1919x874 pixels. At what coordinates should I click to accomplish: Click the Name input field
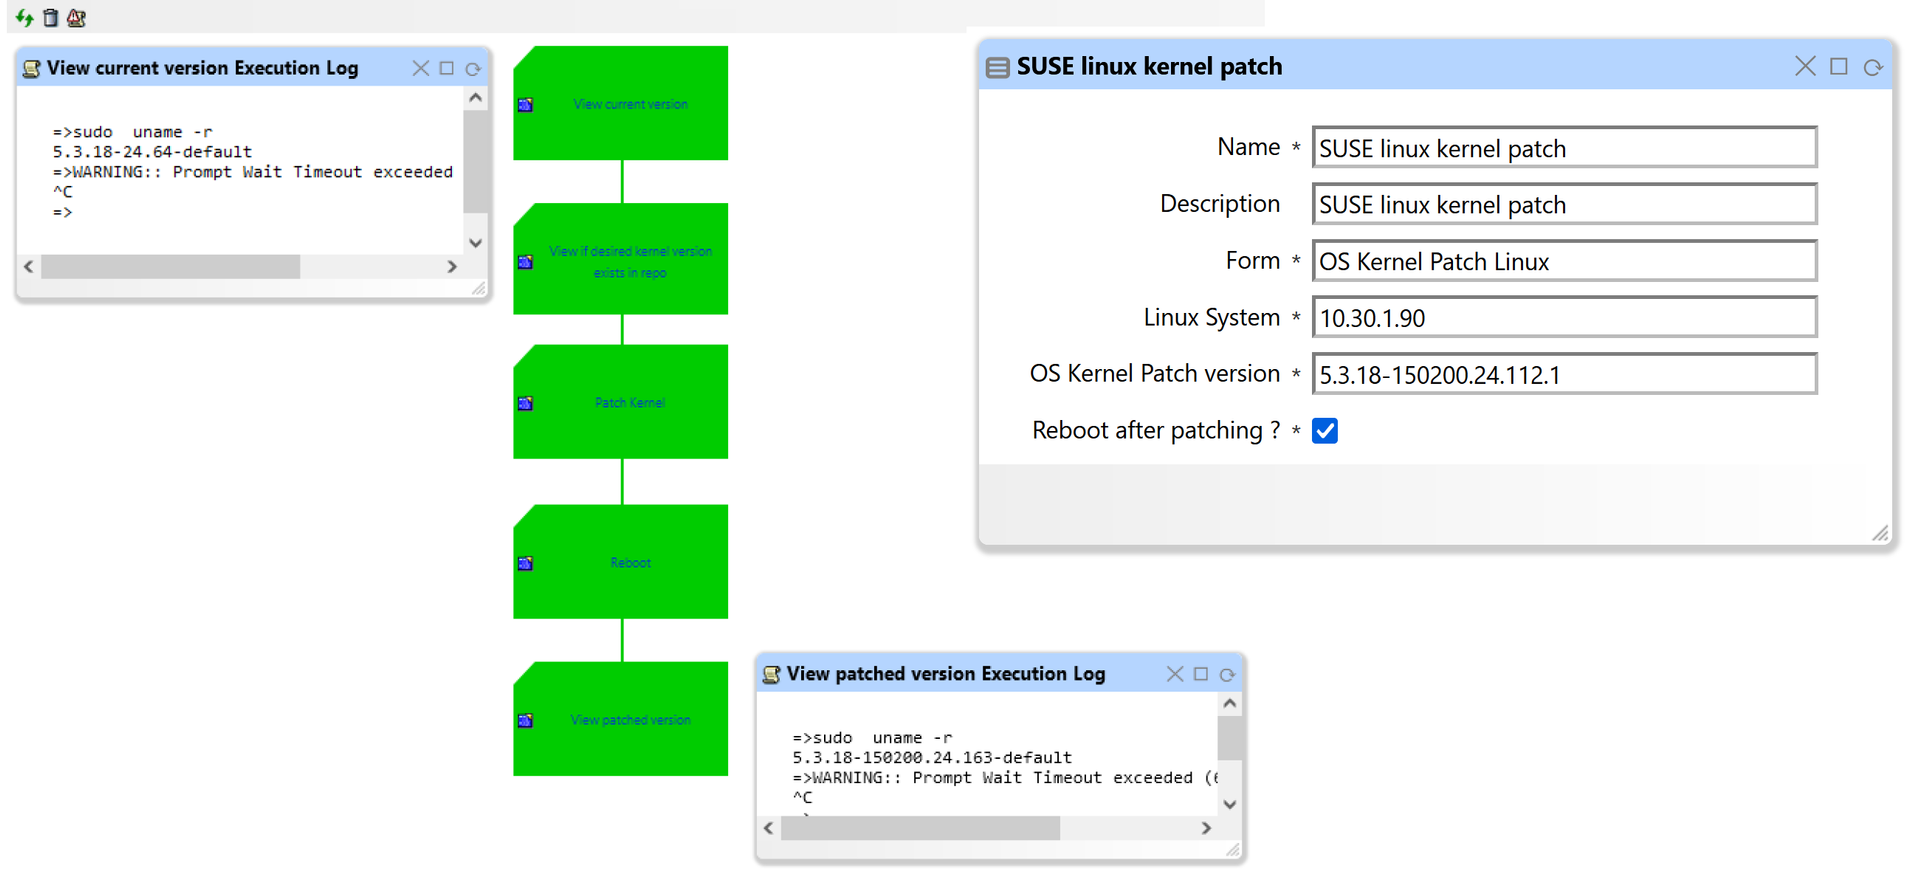[x=1565, y=148]
